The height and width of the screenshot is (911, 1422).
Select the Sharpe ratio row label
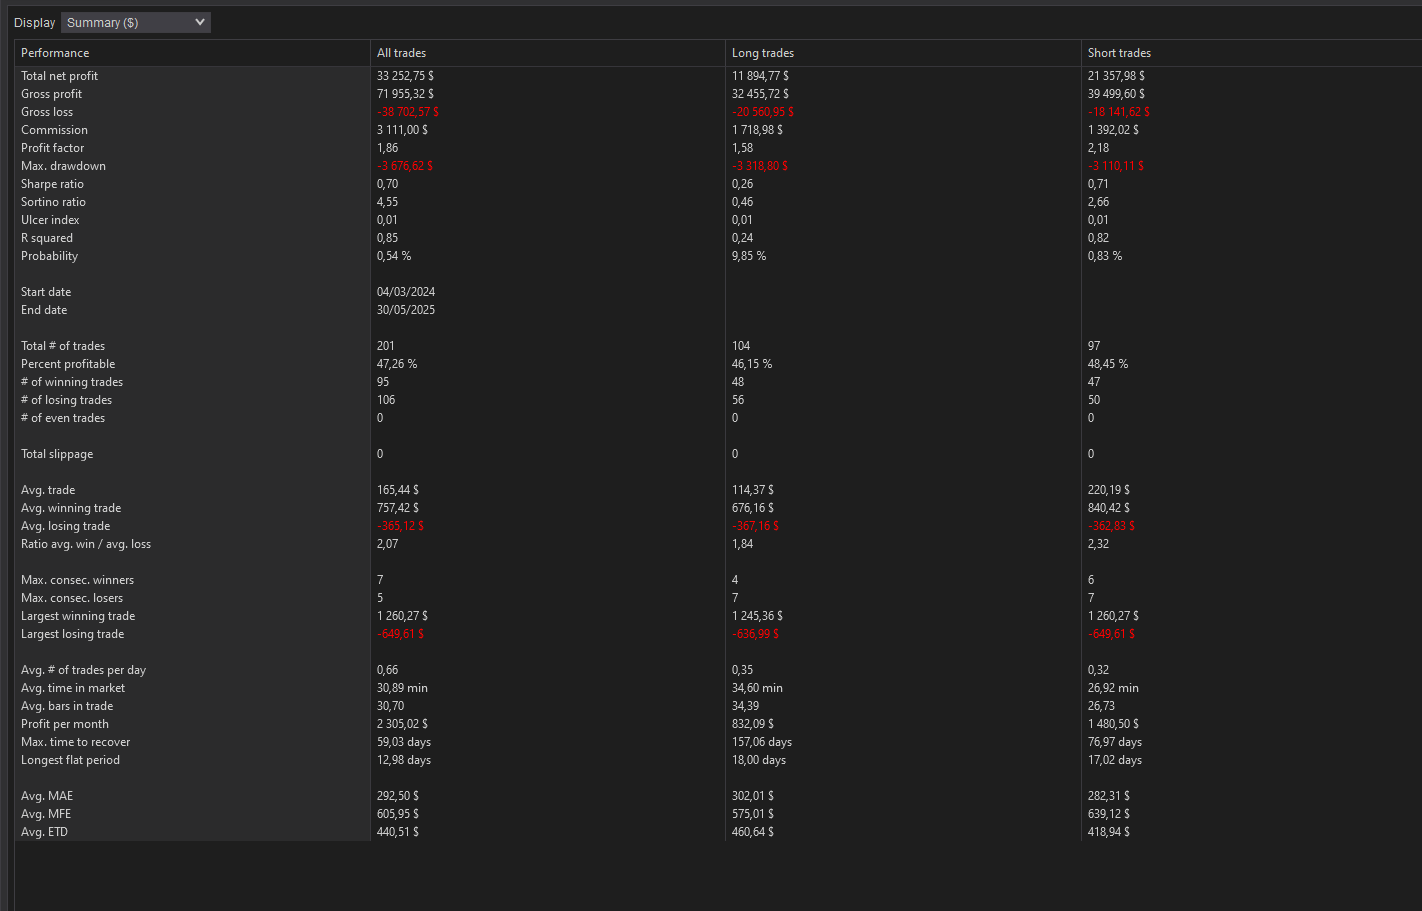pos(52,184)
